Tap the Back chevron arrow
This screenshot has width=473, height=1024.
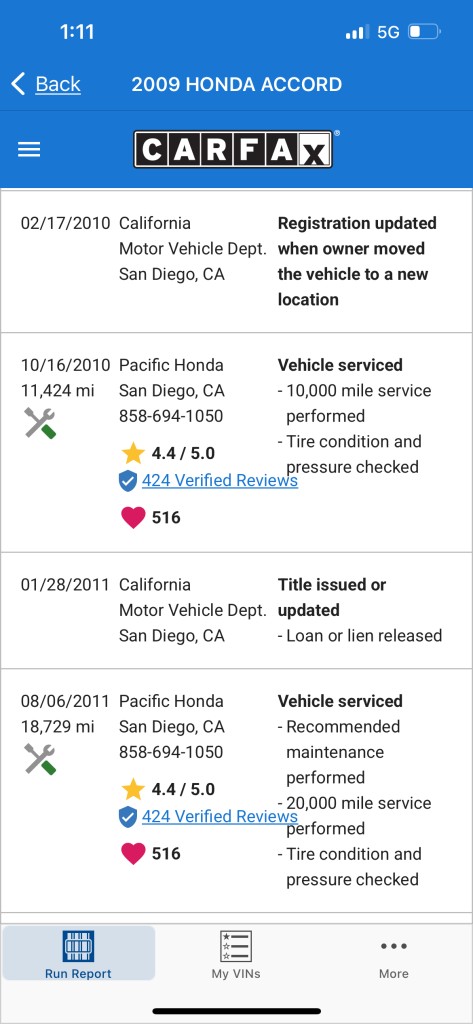click(18, 84)
